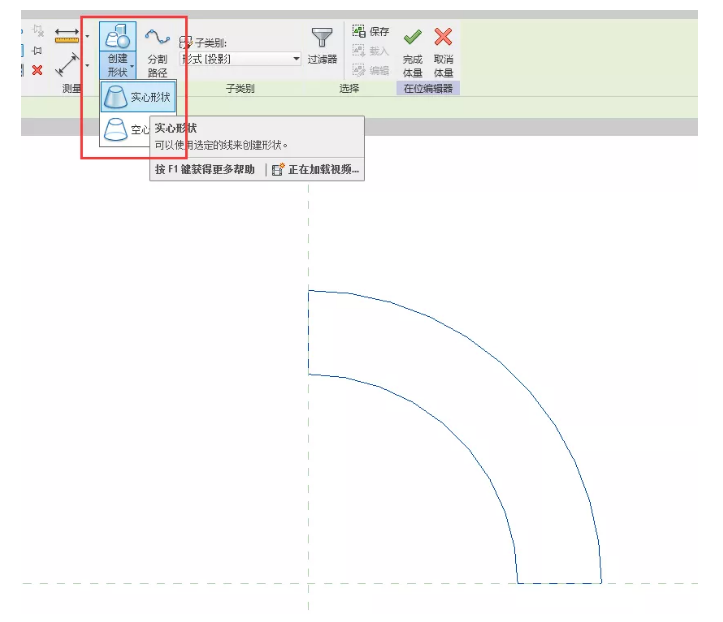Click the 按 F1 键获得更多帮助 tooltip text
Viewport: 723px width, 622px height.
pos(205,169)
